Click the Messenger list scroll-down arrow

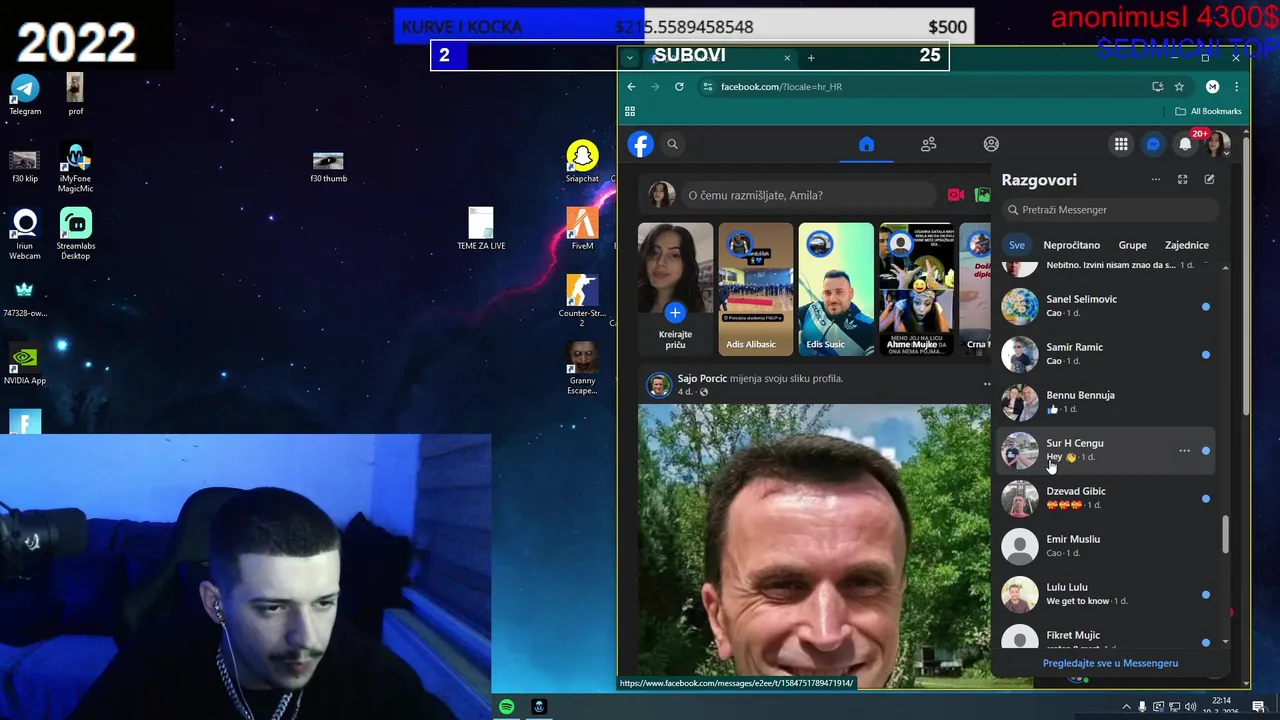coord(1226,642)
